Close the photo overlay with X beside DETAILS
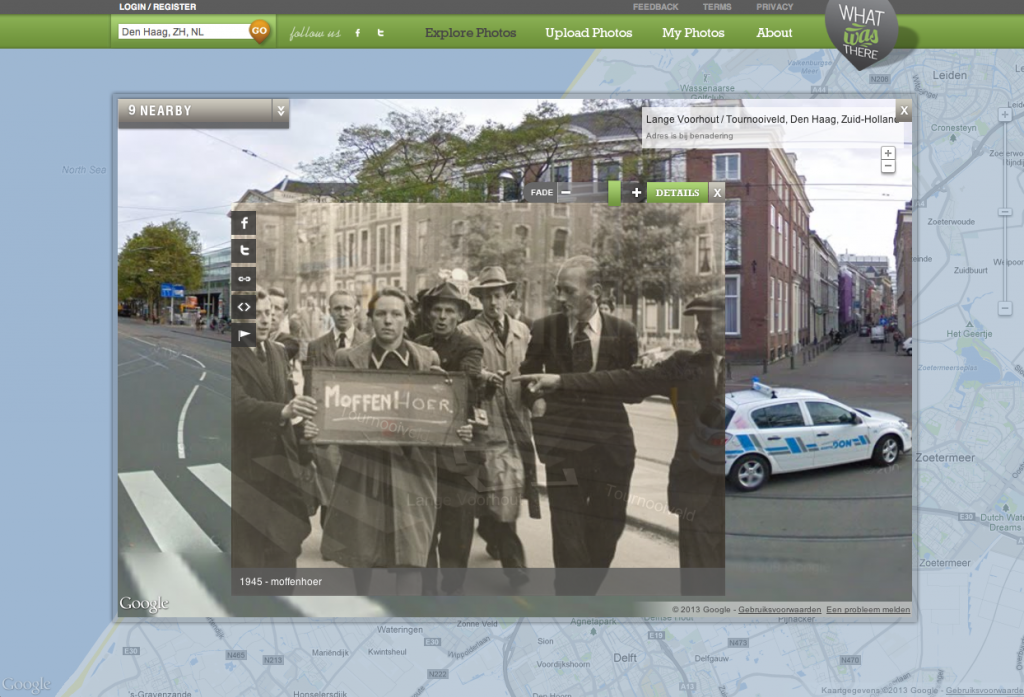This screenshot has width=1024, height=697. tap(717, 193)
